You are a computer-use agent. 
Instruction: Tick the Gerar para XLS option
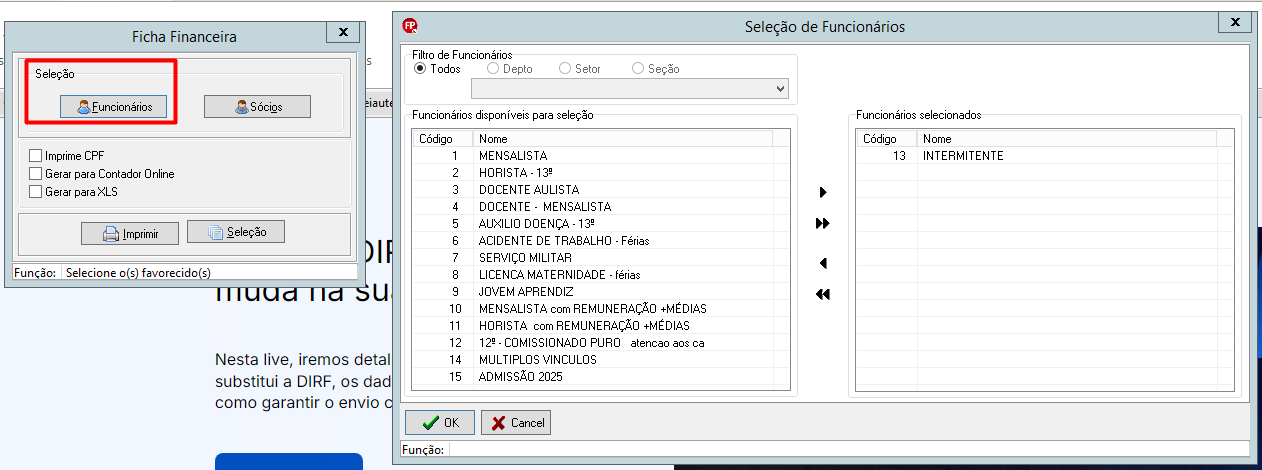click(36, 192)
